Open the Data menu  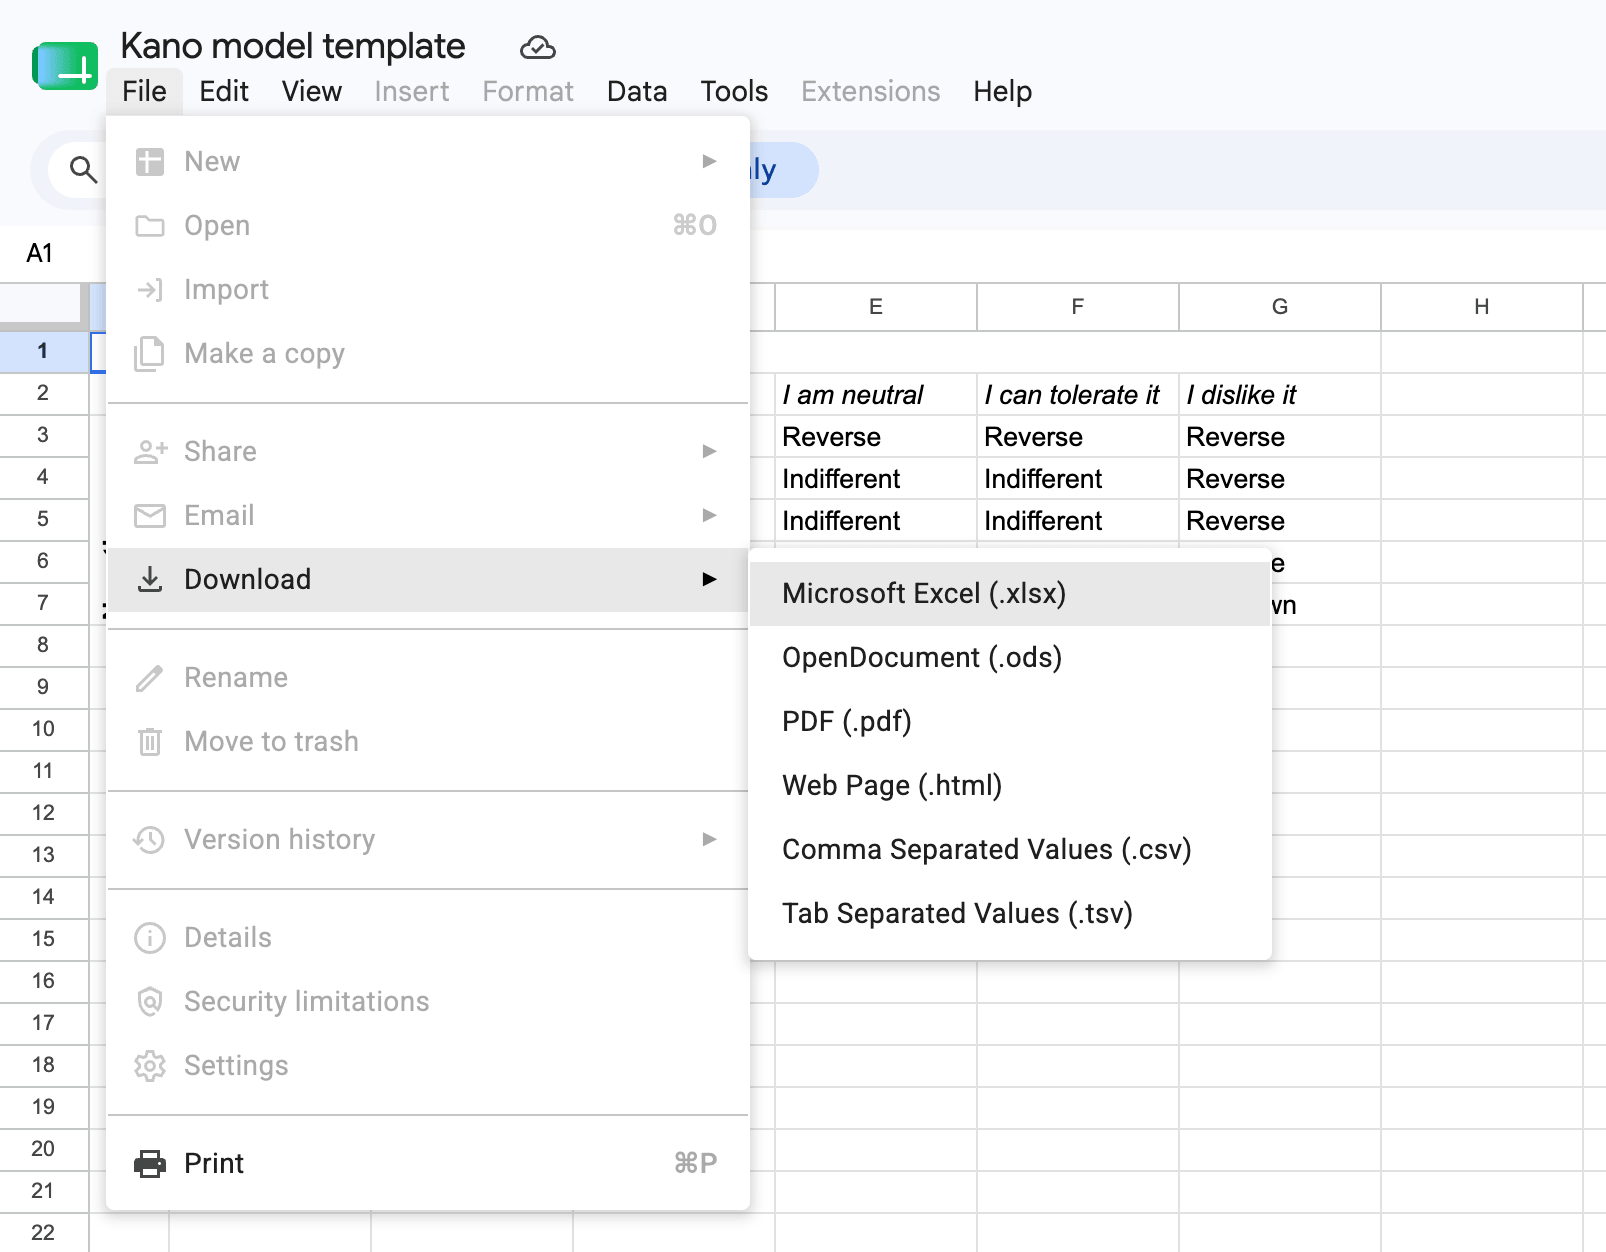(x=637, y=92)
